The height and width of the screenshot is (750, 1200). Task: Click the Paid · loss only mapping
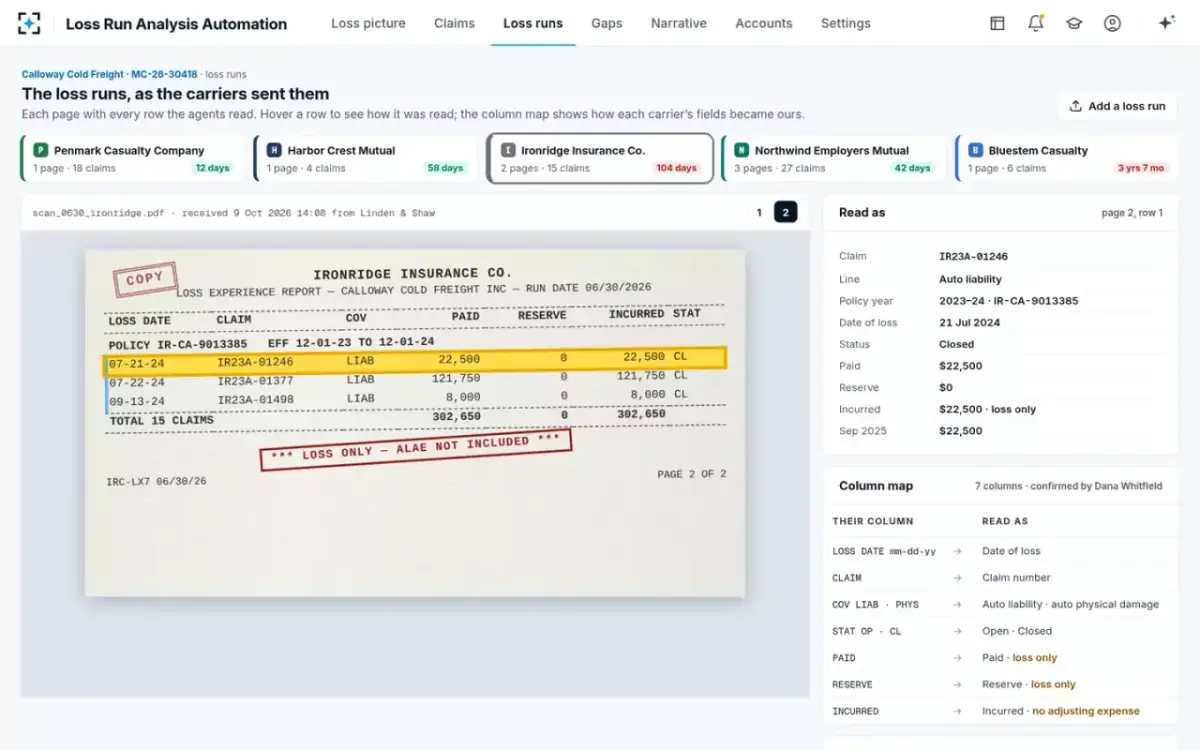point(1019,658)
